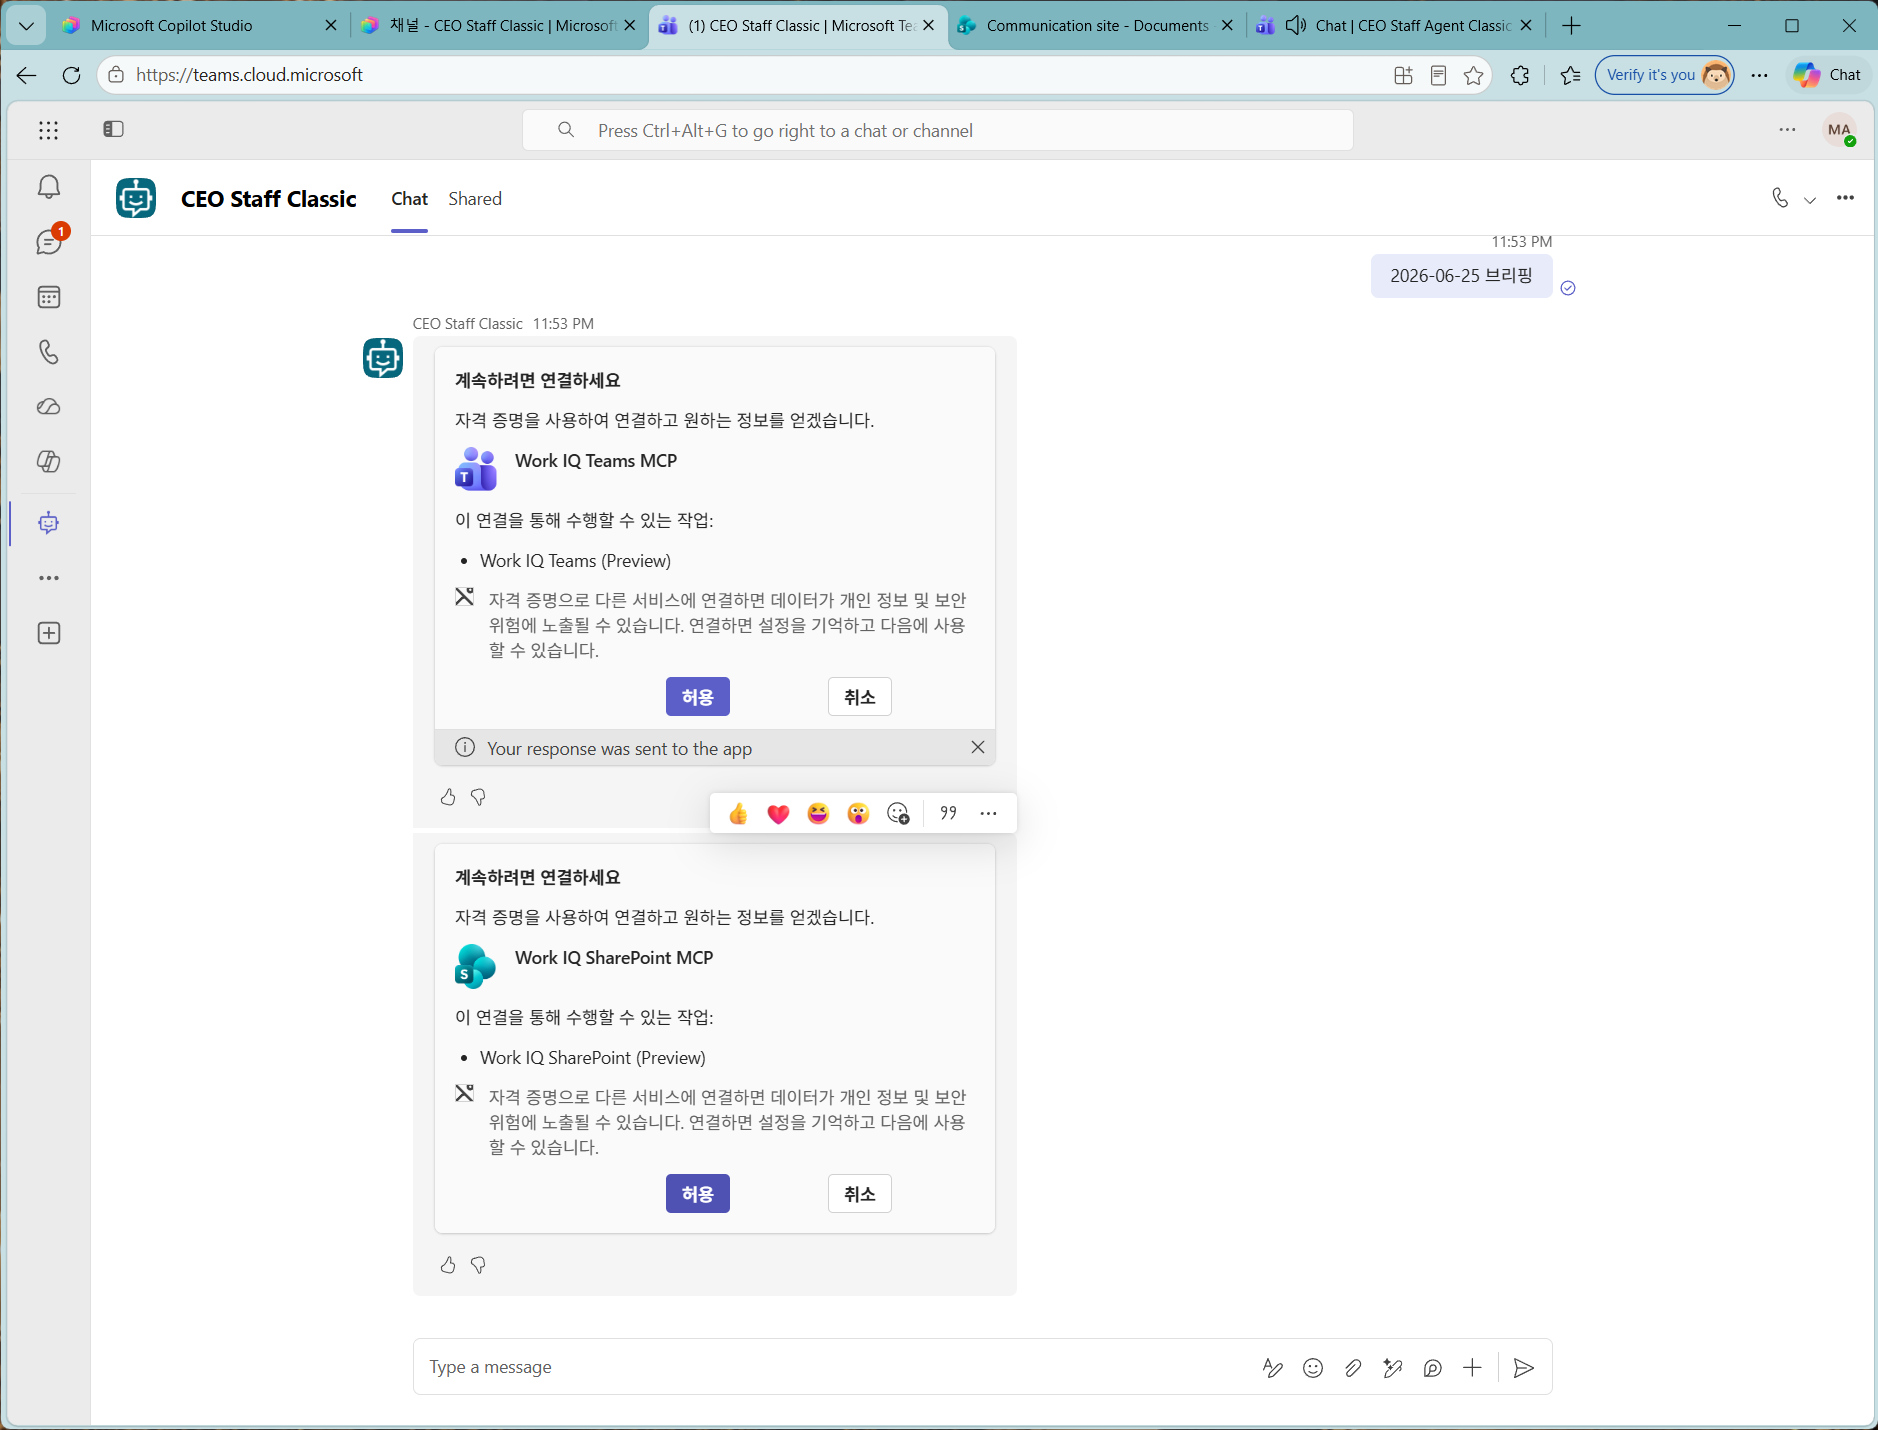The image size is (1878, 1430).
Task: Open Calls in the Teams sidebar
Action: 48,352
